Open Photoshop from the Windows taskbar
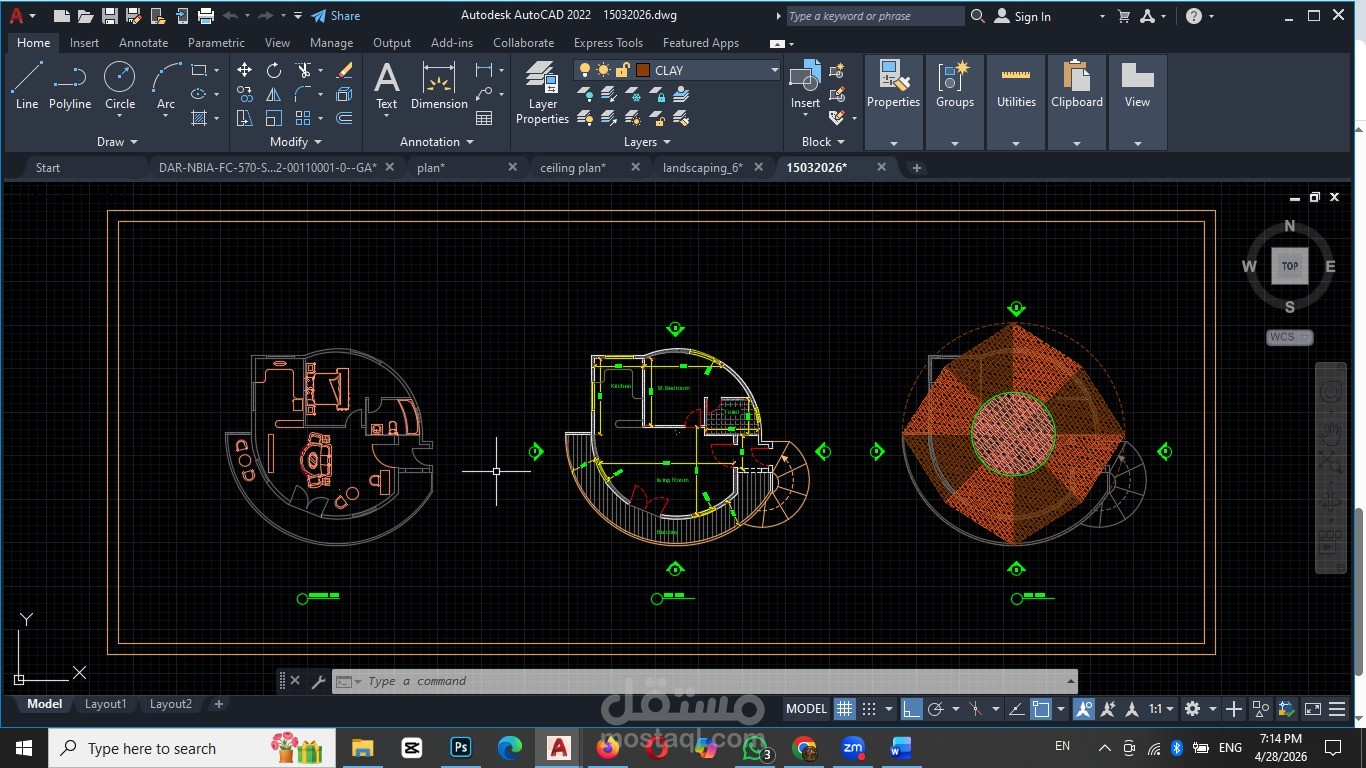The height and width of the screenshot is (768, 1366). click(461, 748)
